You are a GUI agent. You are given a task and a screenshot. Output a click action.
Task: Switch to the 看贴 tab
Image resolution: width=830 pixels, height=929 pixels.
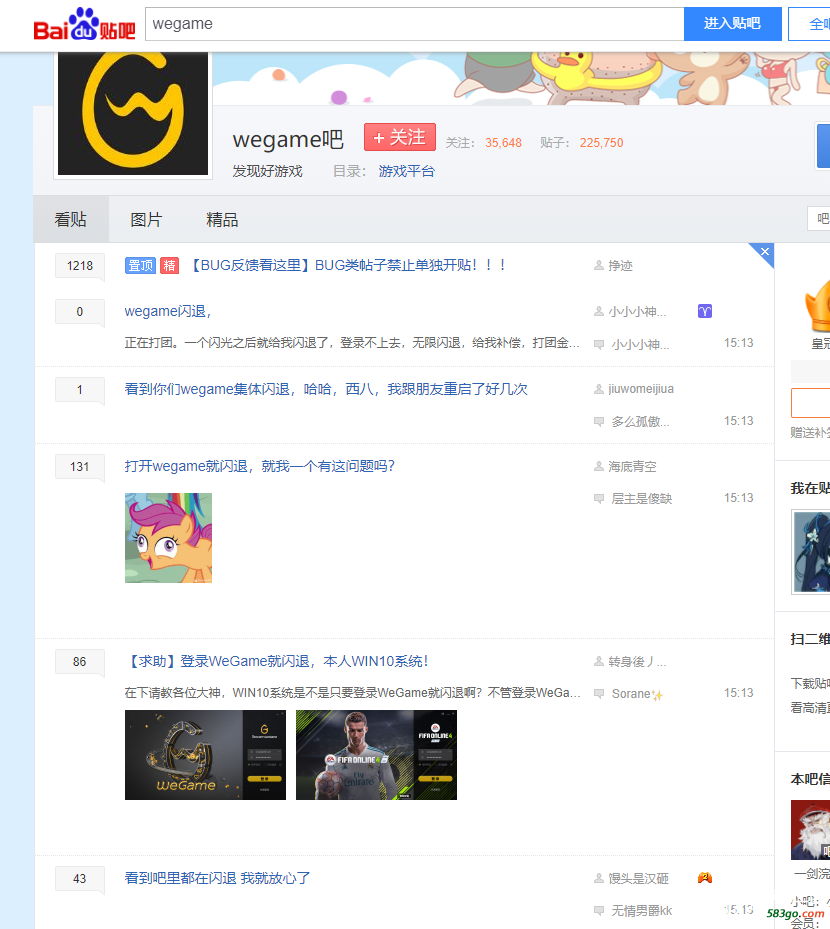pyautogui.click(x=71, y=220)
